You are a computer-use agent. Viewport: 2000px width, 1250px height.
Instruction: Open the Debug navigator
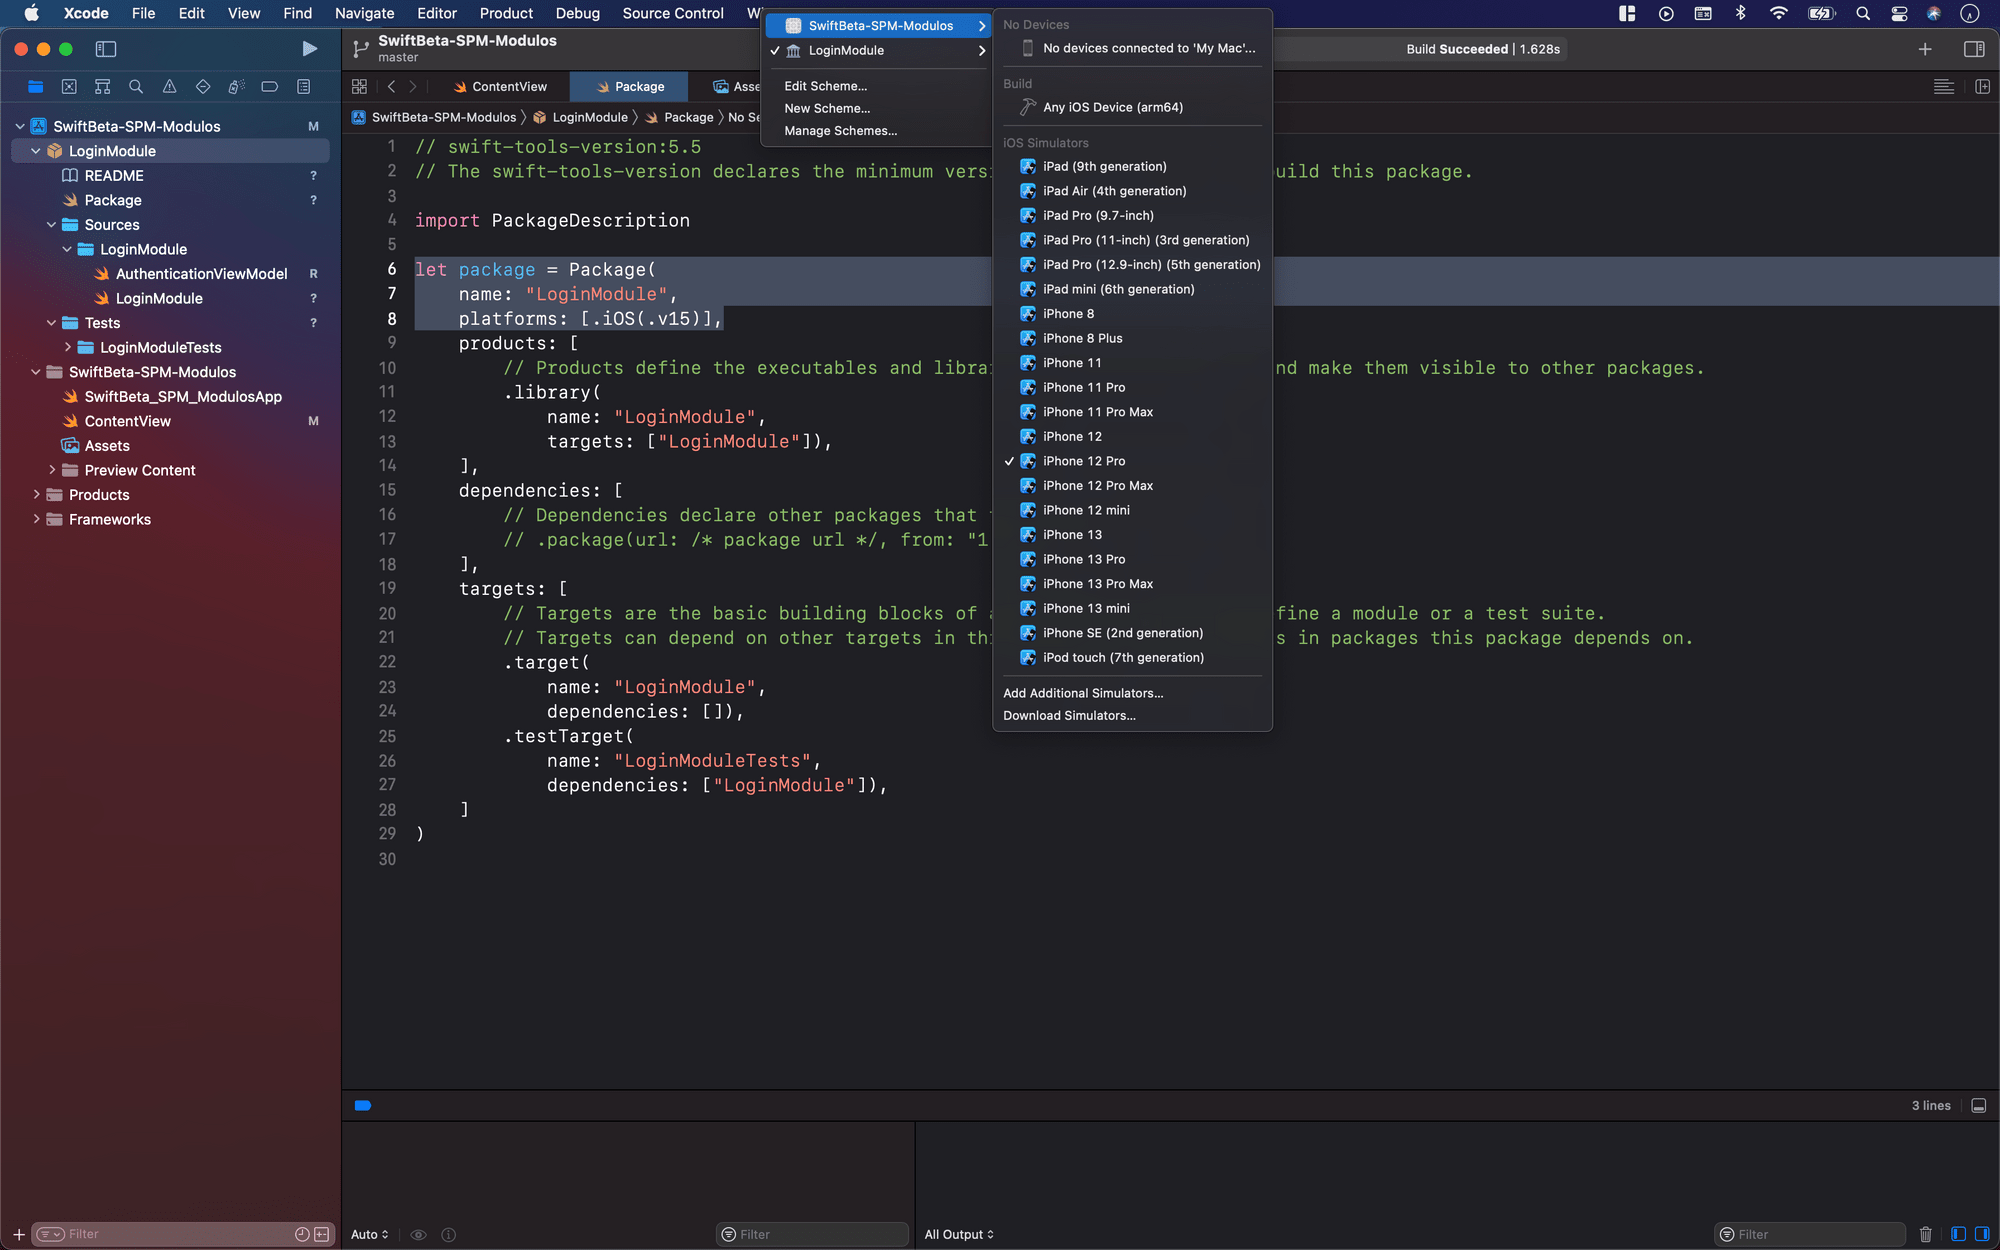click(x=236, y=87)
